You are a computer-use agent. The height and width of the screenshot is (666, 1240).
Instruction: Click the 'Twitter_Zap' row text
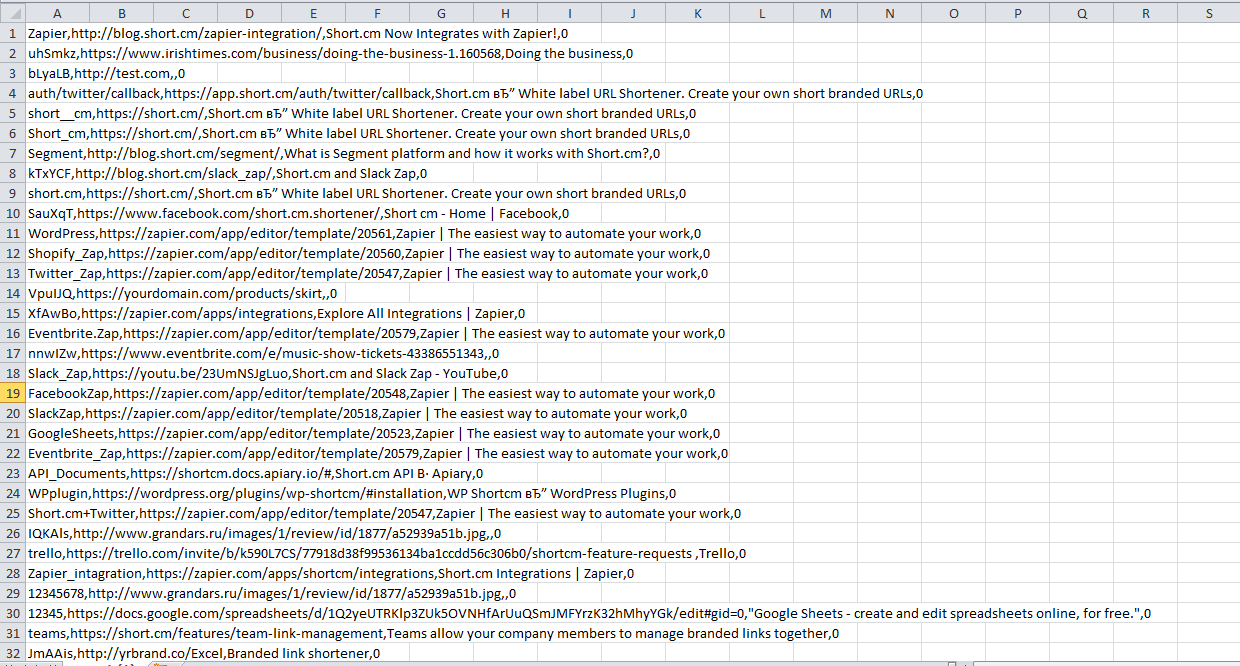[x=367, y=273]
